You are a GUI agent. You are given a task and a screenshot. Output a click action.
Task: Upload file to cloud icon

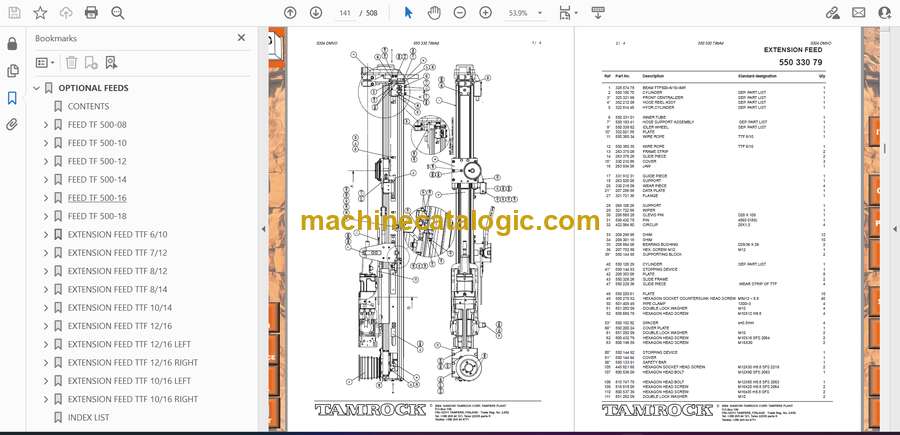point(66,13)
